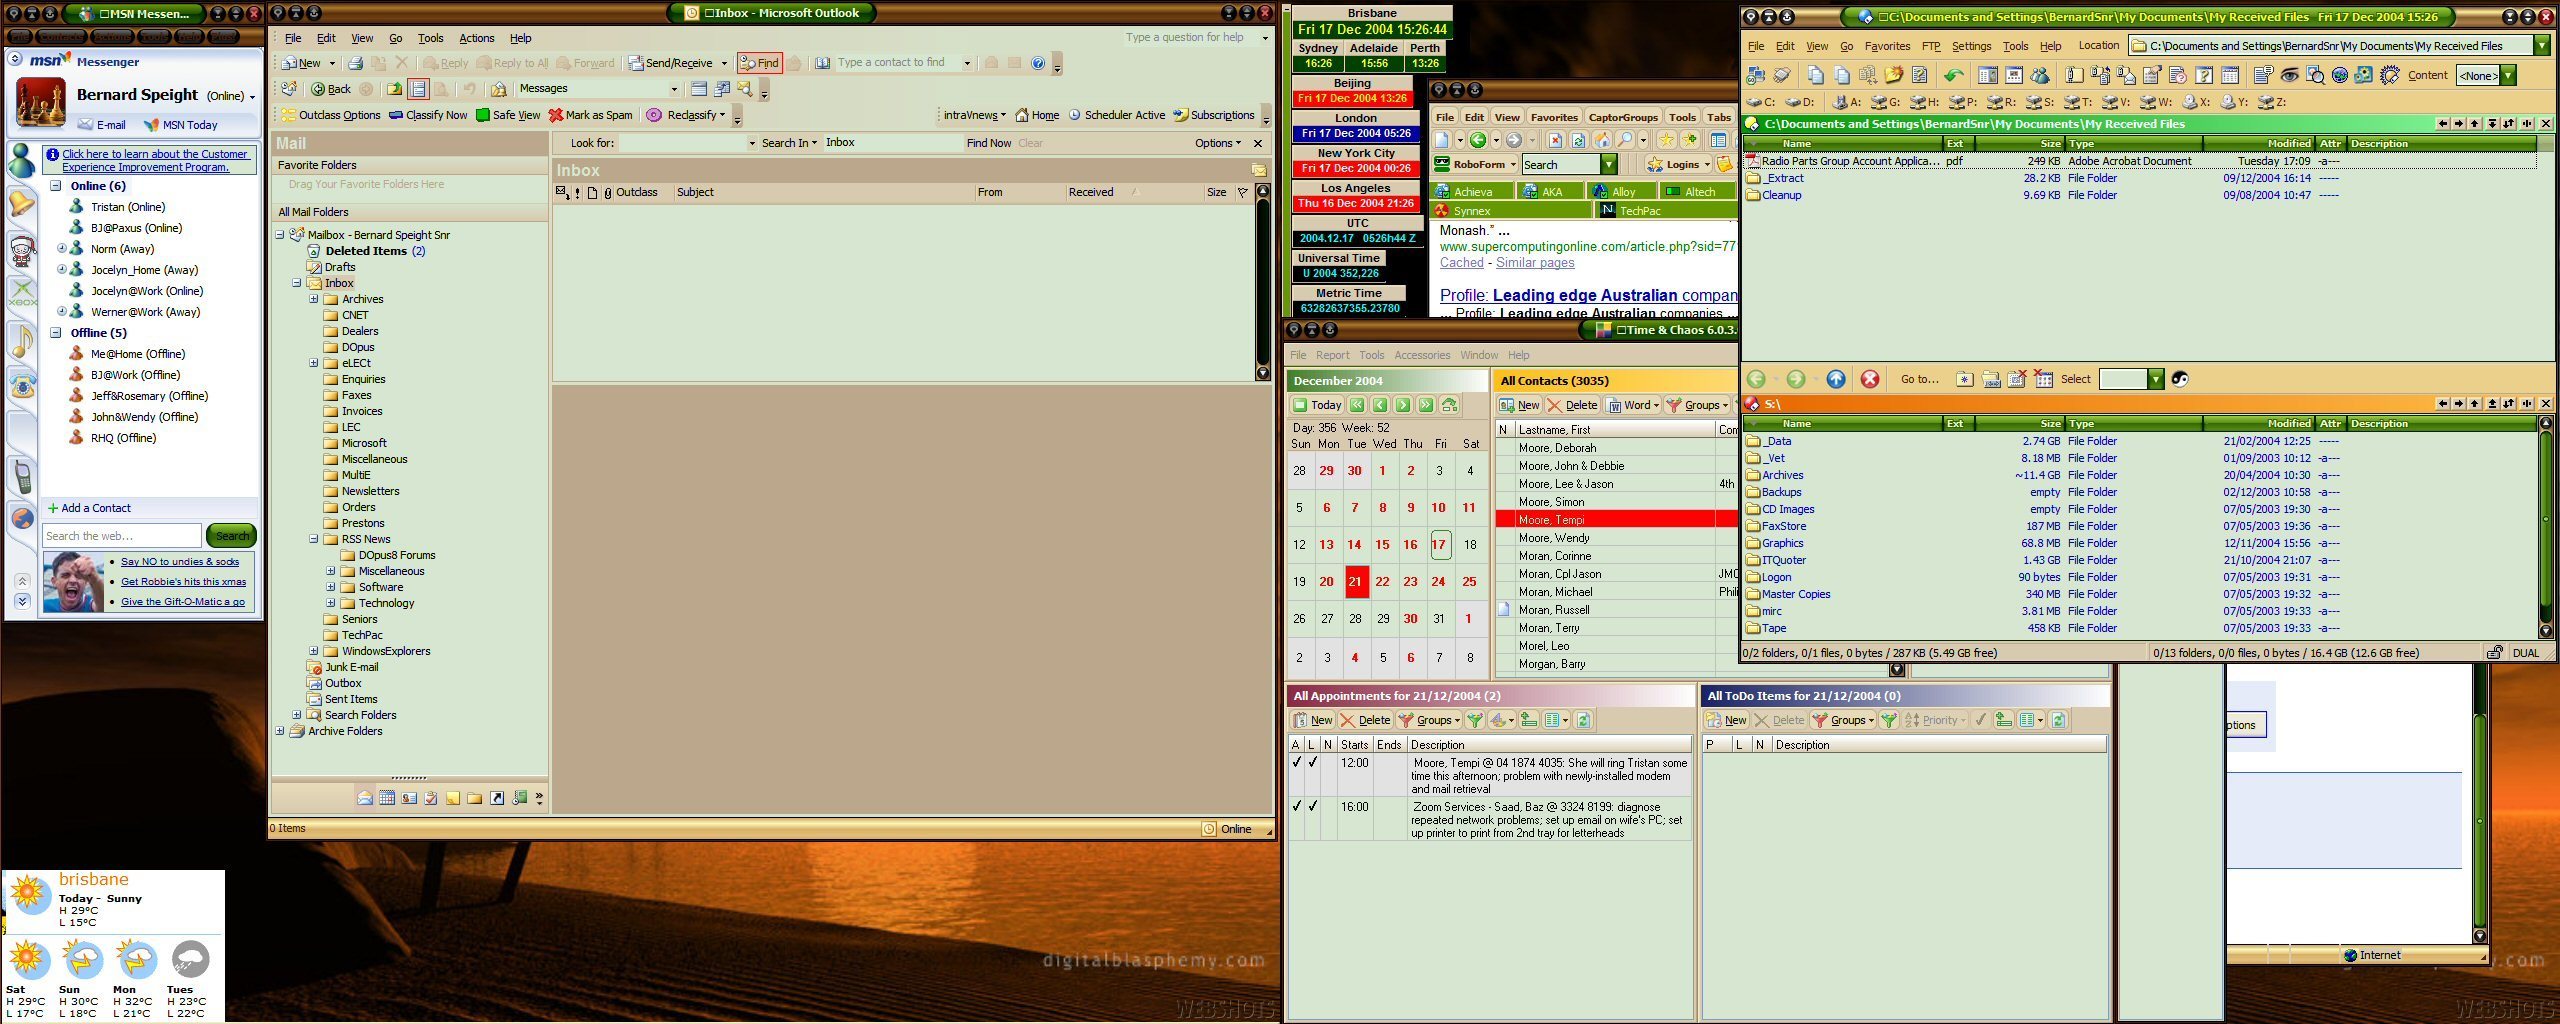This screenshot has width=2560, height=1024.
Task: Click the MSN Messenger alerts bell icon
Action: click(x=21, y=204)
